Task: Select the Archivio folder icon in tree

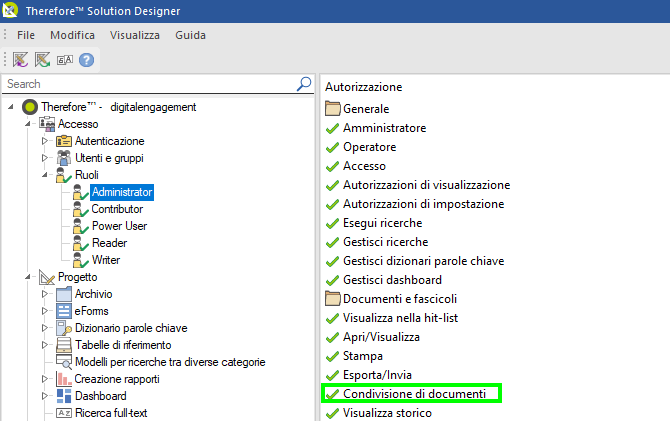Action: click(x=64, y=294)
